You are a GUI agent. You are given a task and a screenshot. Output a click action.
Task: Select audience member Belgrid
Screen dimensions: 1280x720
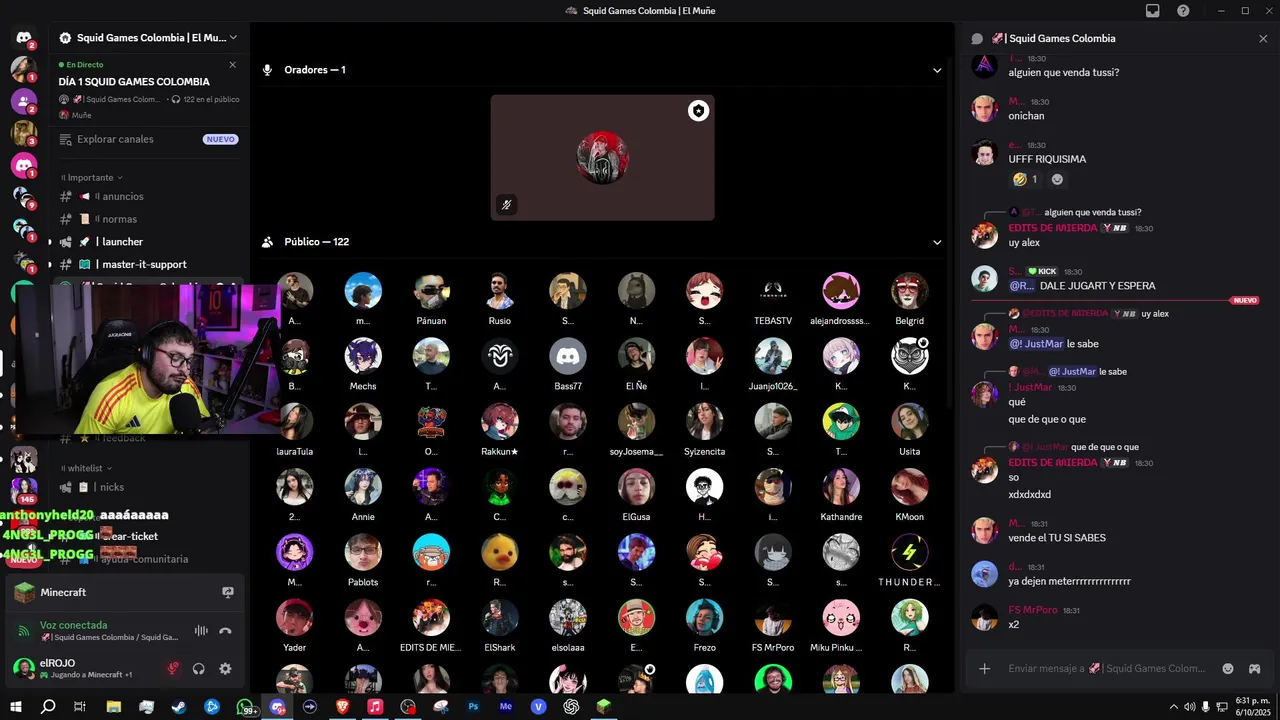click(x=910, y=297)
